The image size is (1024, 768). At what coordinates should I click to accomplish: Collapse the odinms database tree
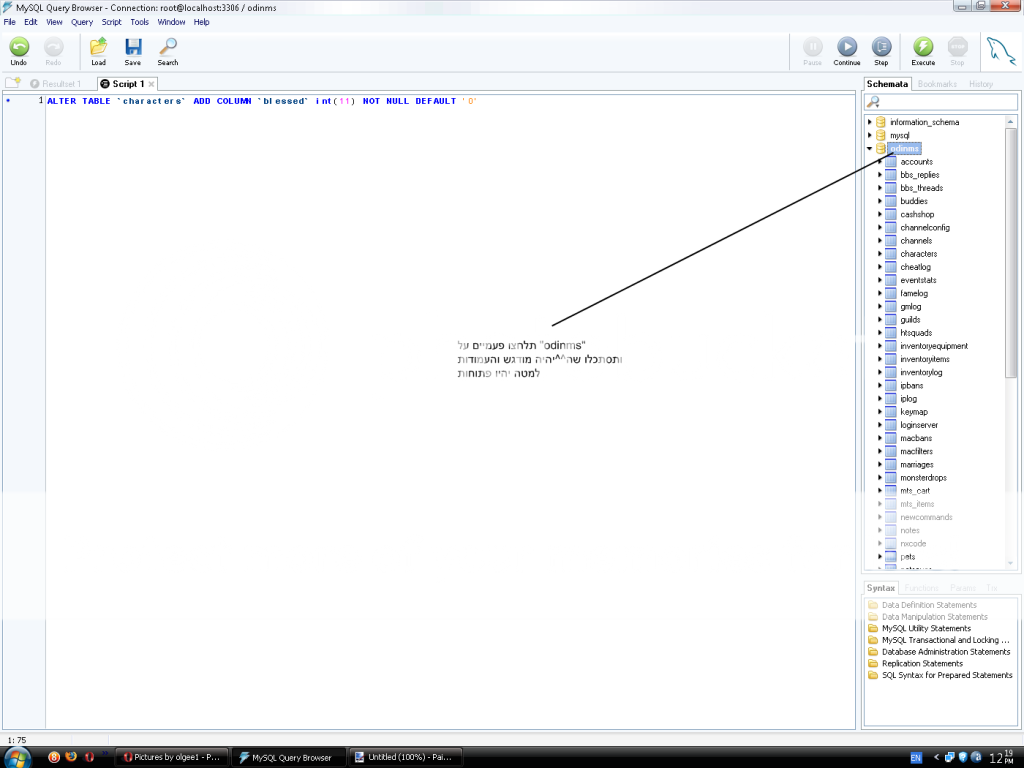(869, 148)
